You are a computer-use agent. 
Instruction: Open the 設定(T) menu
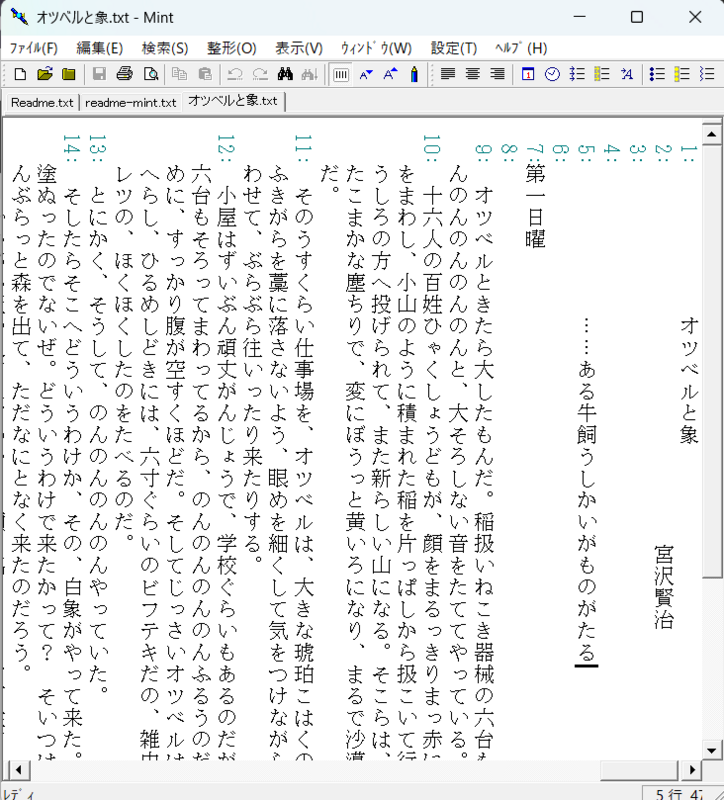click(453, 48)
